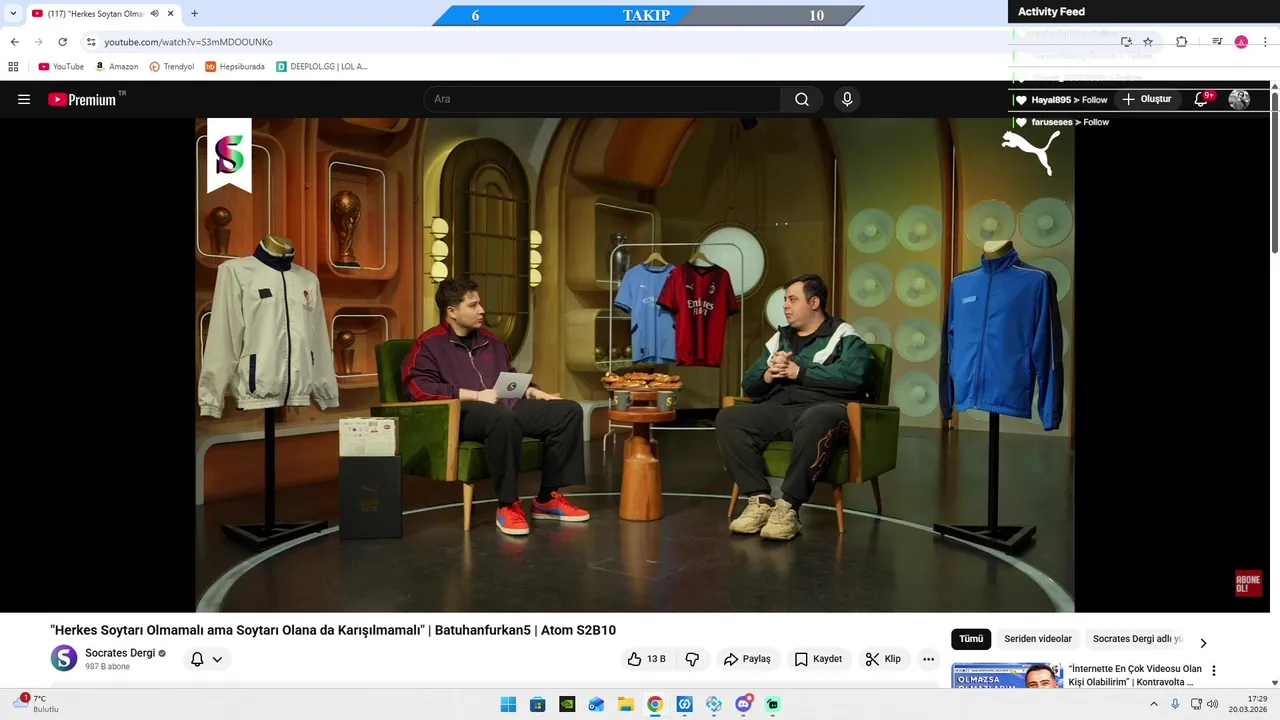Open Windows Start menu
Viewport: 1280px width, 720px height.
coord(508,704)
